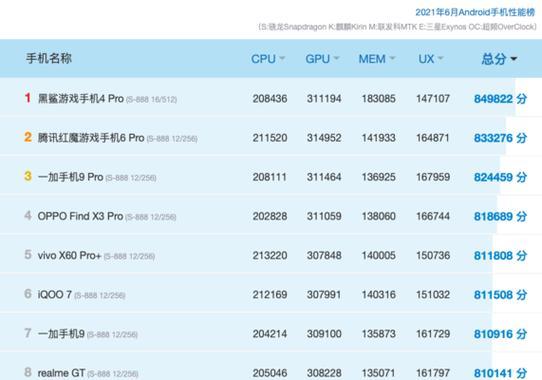Viewport: 542px width, 380px height.
Task: Click total score 810916 分
Action: point(500,334)
